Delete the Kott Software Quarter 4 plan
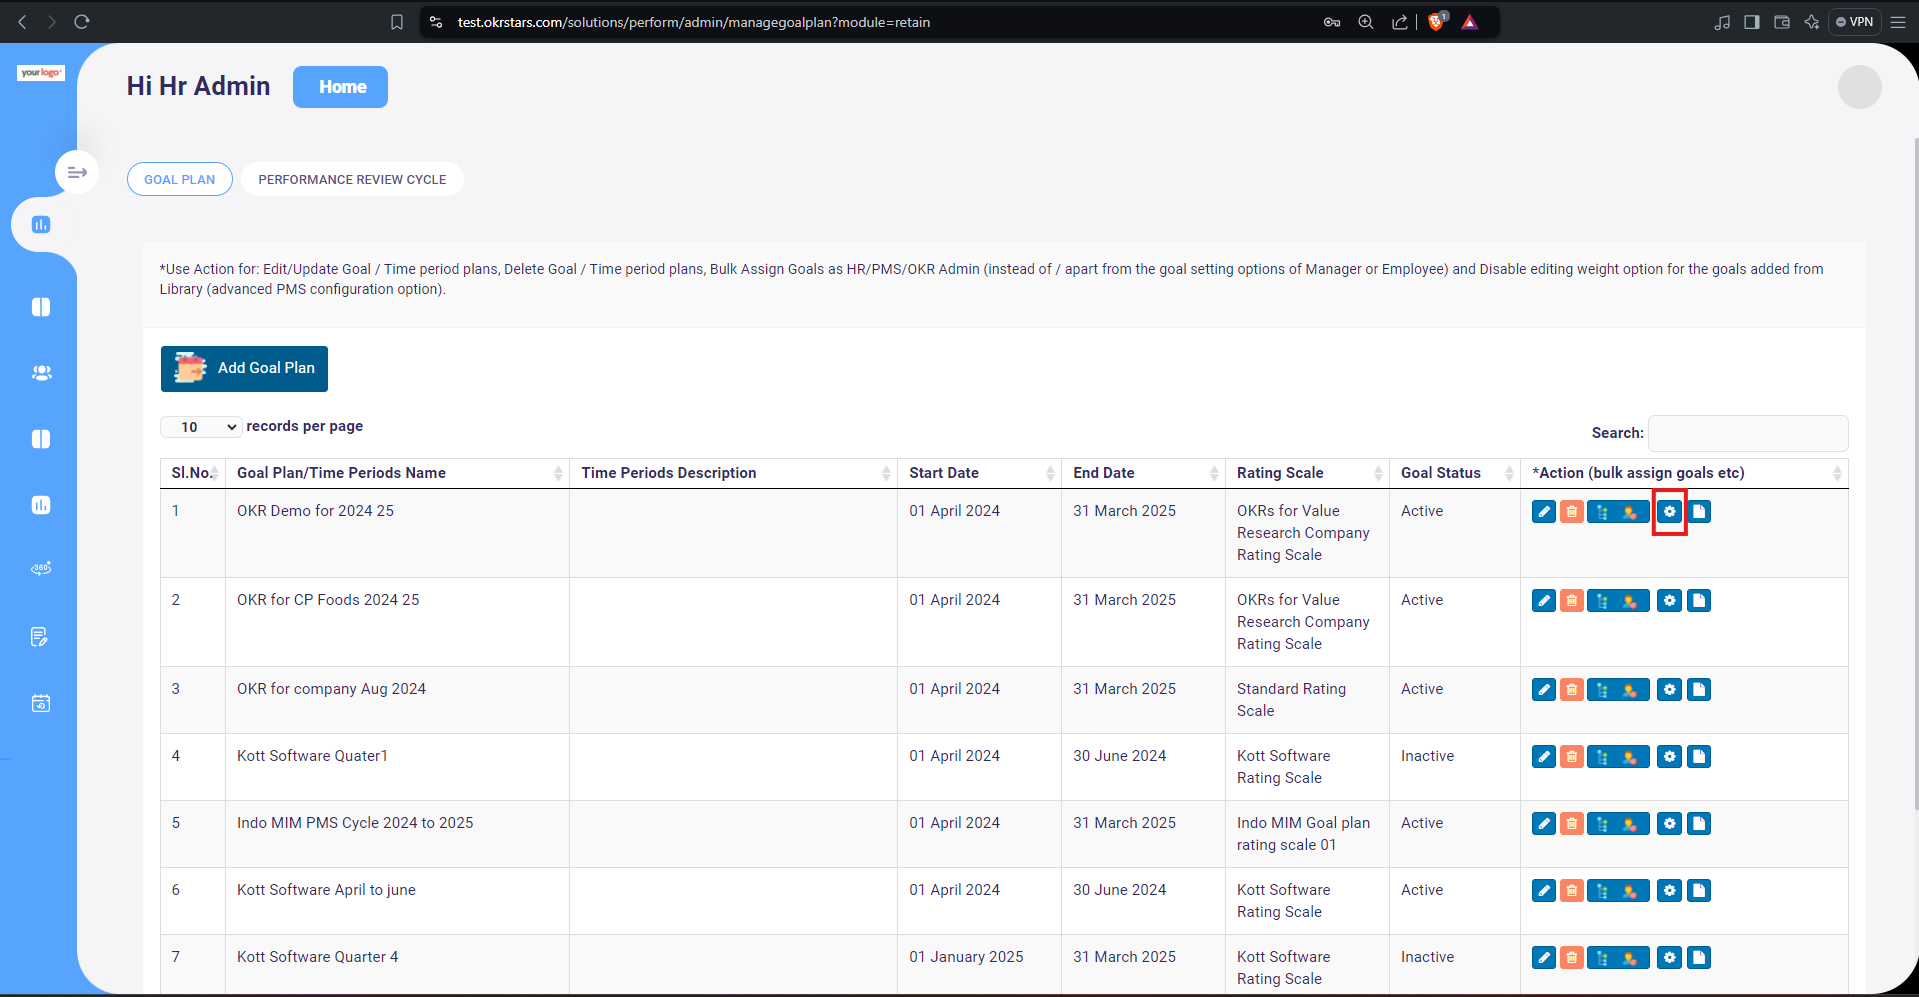The height and width of the screenshot is (997, 1919). tap(1571, 958)
